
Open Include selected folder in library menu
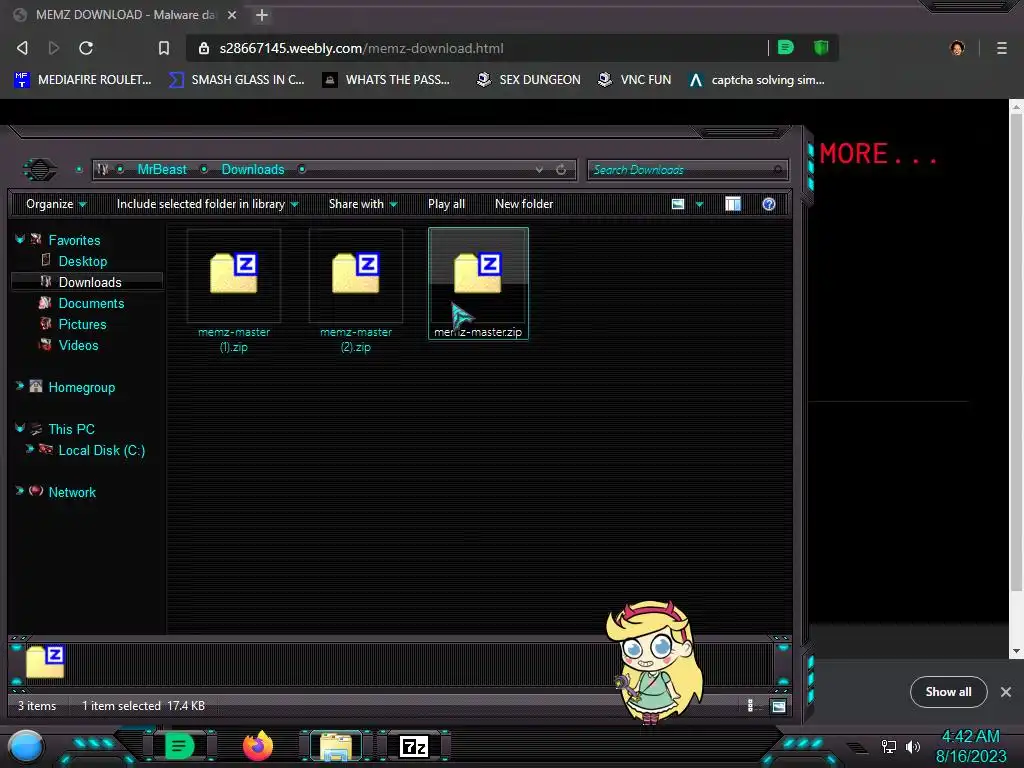click(x=207, y=204)
